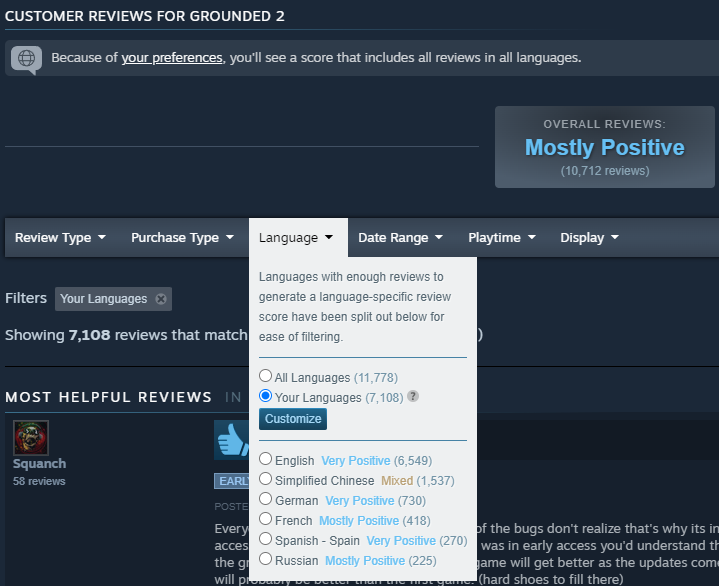This screenshot has width=719, height=586.
Task: Click the English Very Positive score label
Action: coord(356,461)
